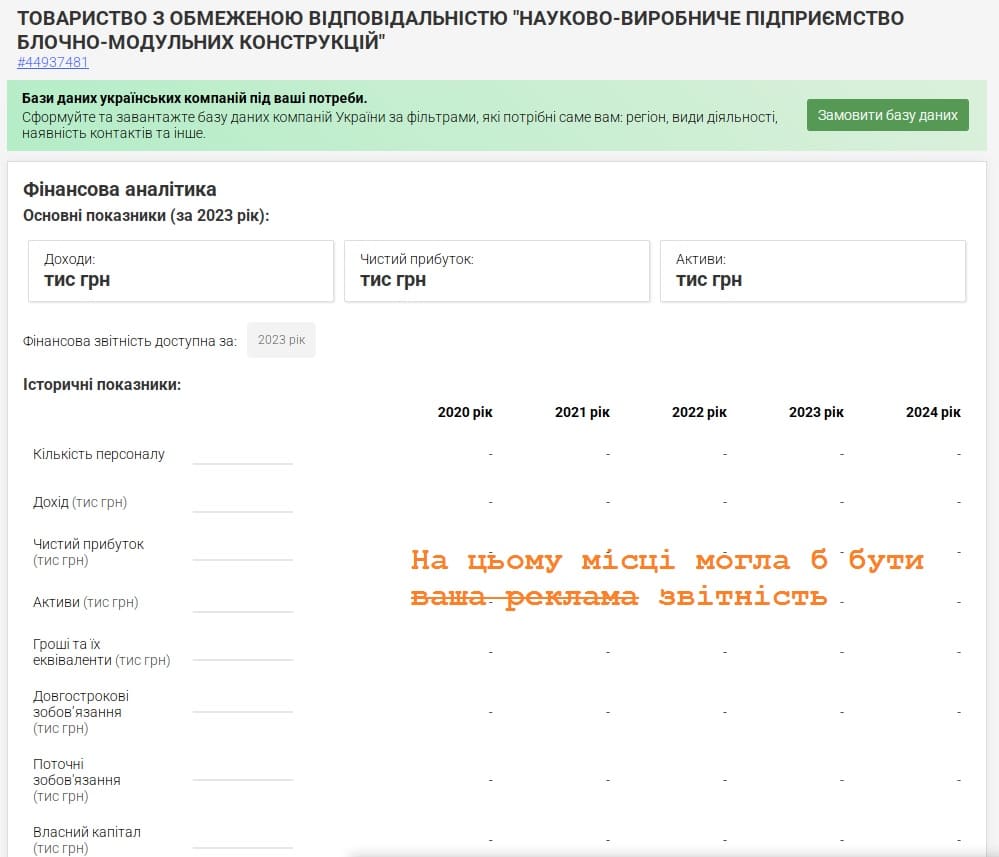Click the "Активи" summary card
This screenshot has width=999, height=857.
point(812,270)
